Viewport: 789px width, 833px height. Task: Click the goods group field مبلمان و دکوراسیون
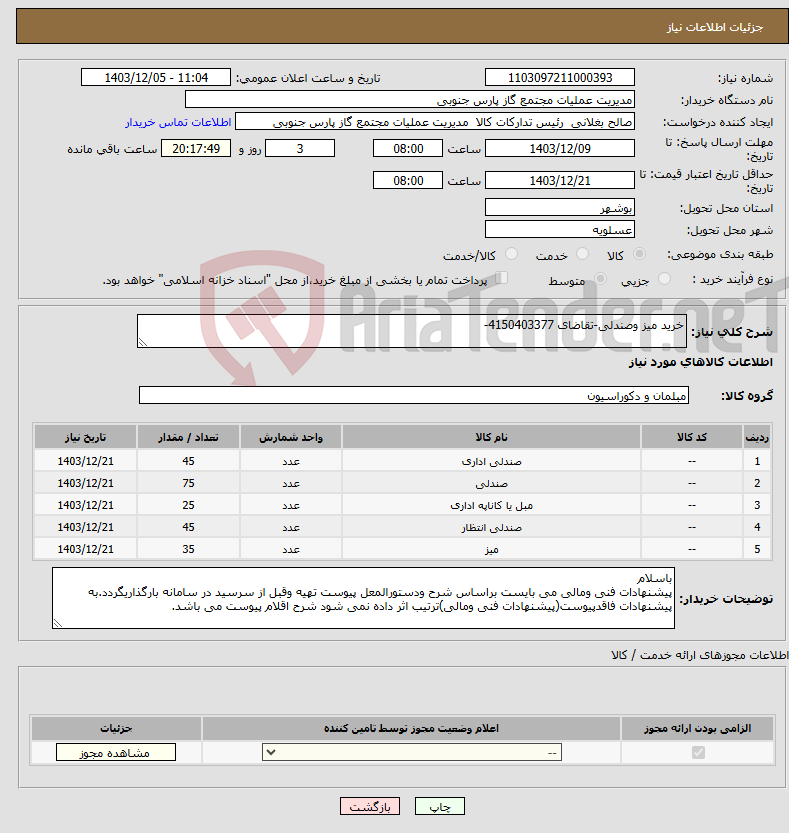tap(414, 395)
